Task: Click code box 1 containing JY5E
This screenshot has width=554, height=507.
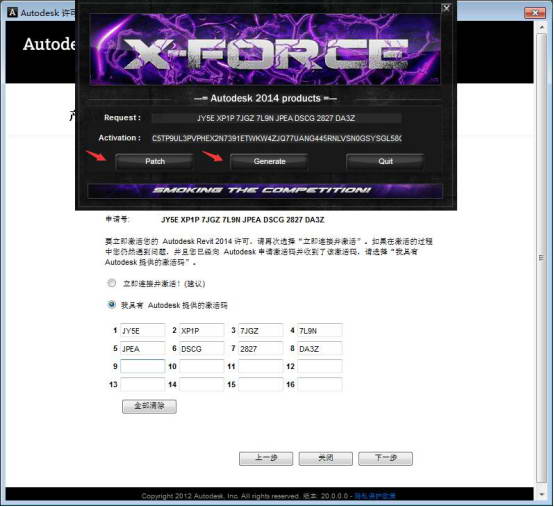Action: pyautogui.click(x=142, y=331)
